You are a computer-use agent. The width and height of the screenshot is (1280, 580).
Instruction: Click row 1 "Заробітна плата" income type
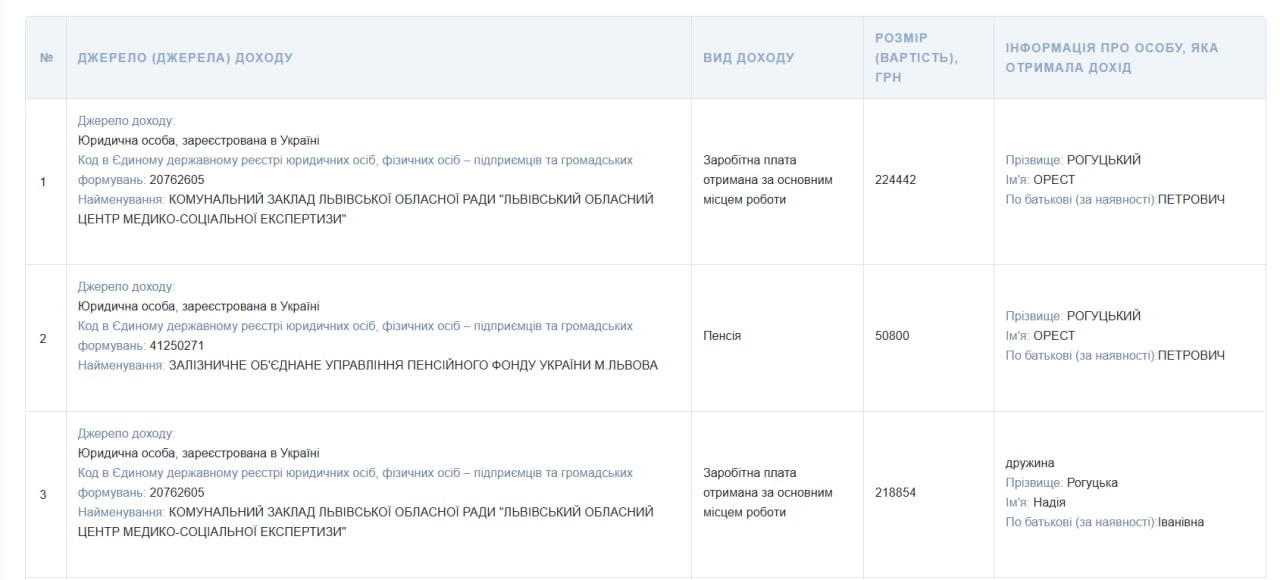click(768, 180)
